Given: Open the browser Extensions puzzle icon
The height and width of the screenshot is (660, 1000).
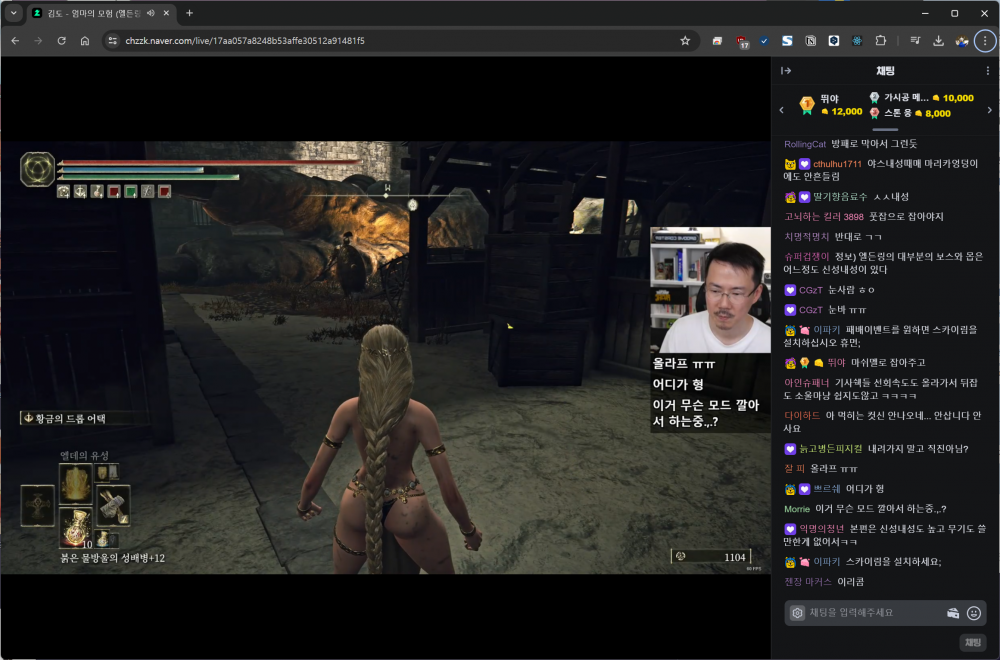Looking at the screenshot, I should (x=881, y=41).
